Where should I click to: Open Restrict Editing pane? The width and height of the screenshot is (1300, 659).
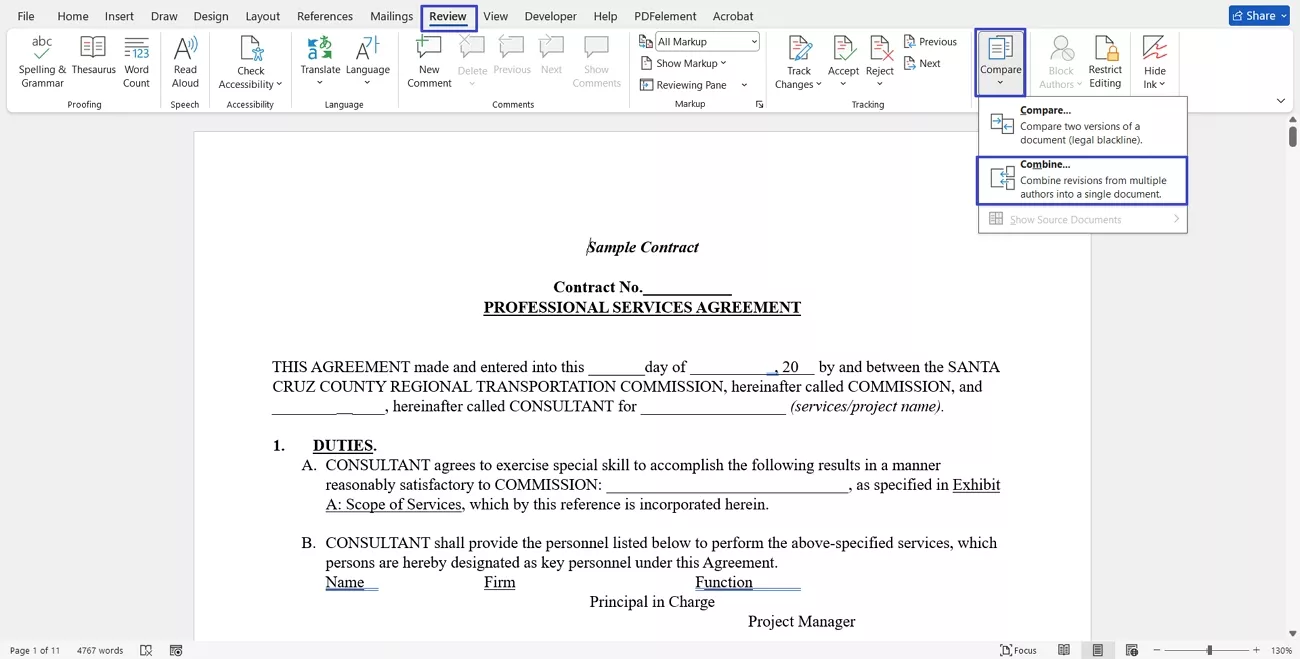(x=1105, y=60)
